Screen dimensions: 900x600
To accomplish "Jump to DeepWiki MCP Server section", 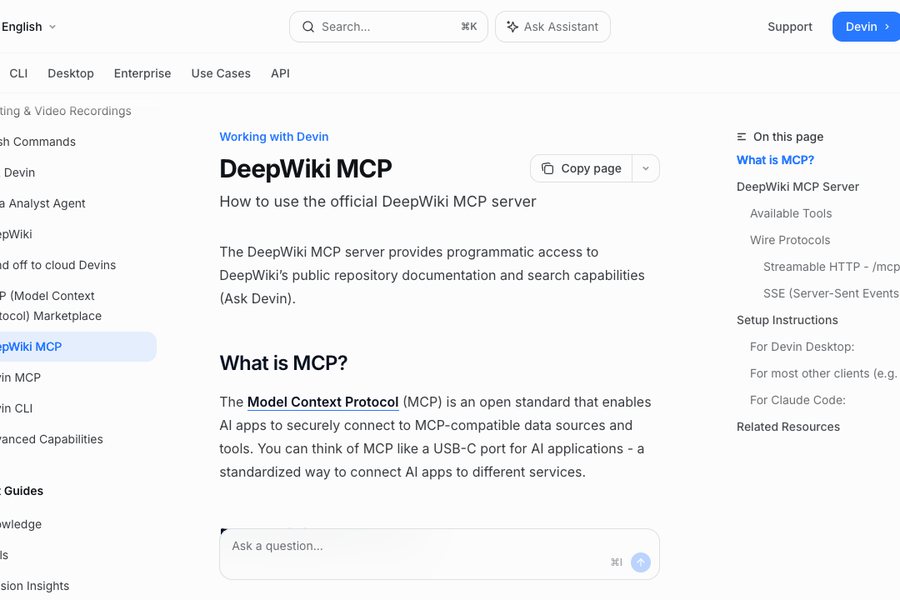I will click(x=798, y=187).
